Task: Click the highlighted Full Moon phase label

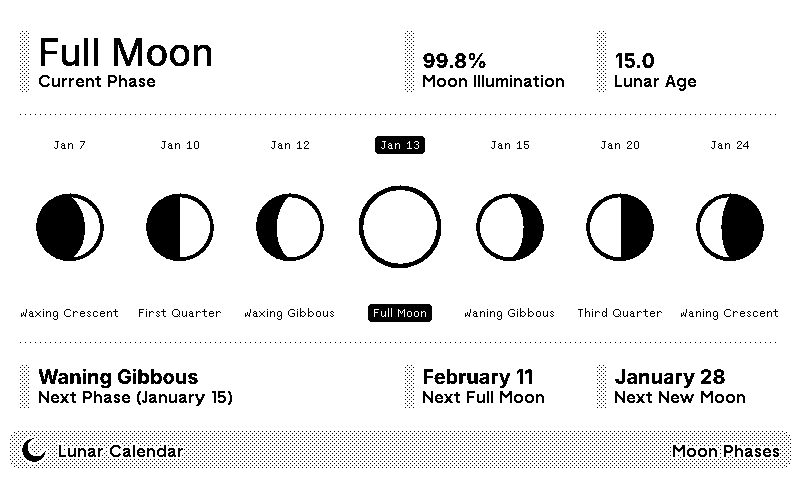Action: [400, 313]
